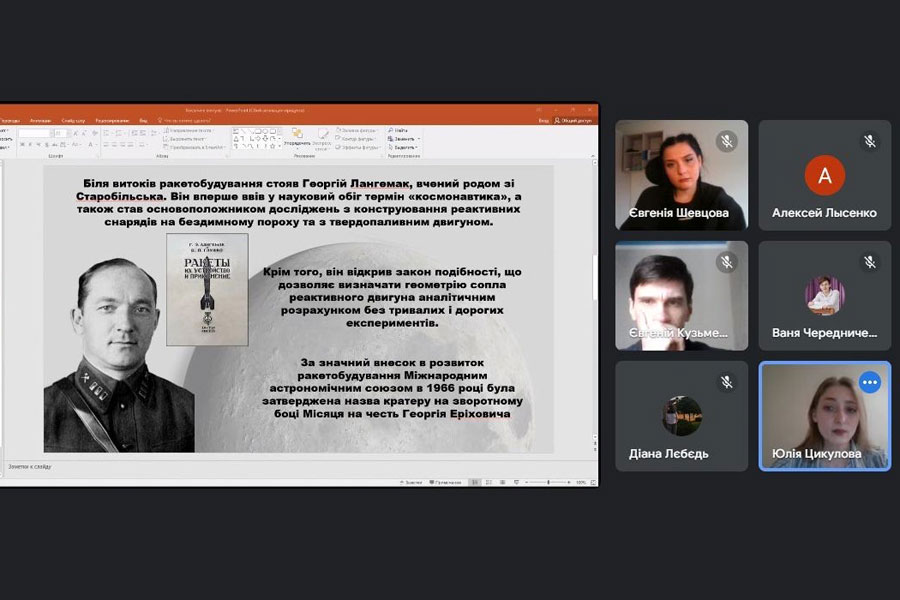Click Примечания comments button in status bar

445,482
